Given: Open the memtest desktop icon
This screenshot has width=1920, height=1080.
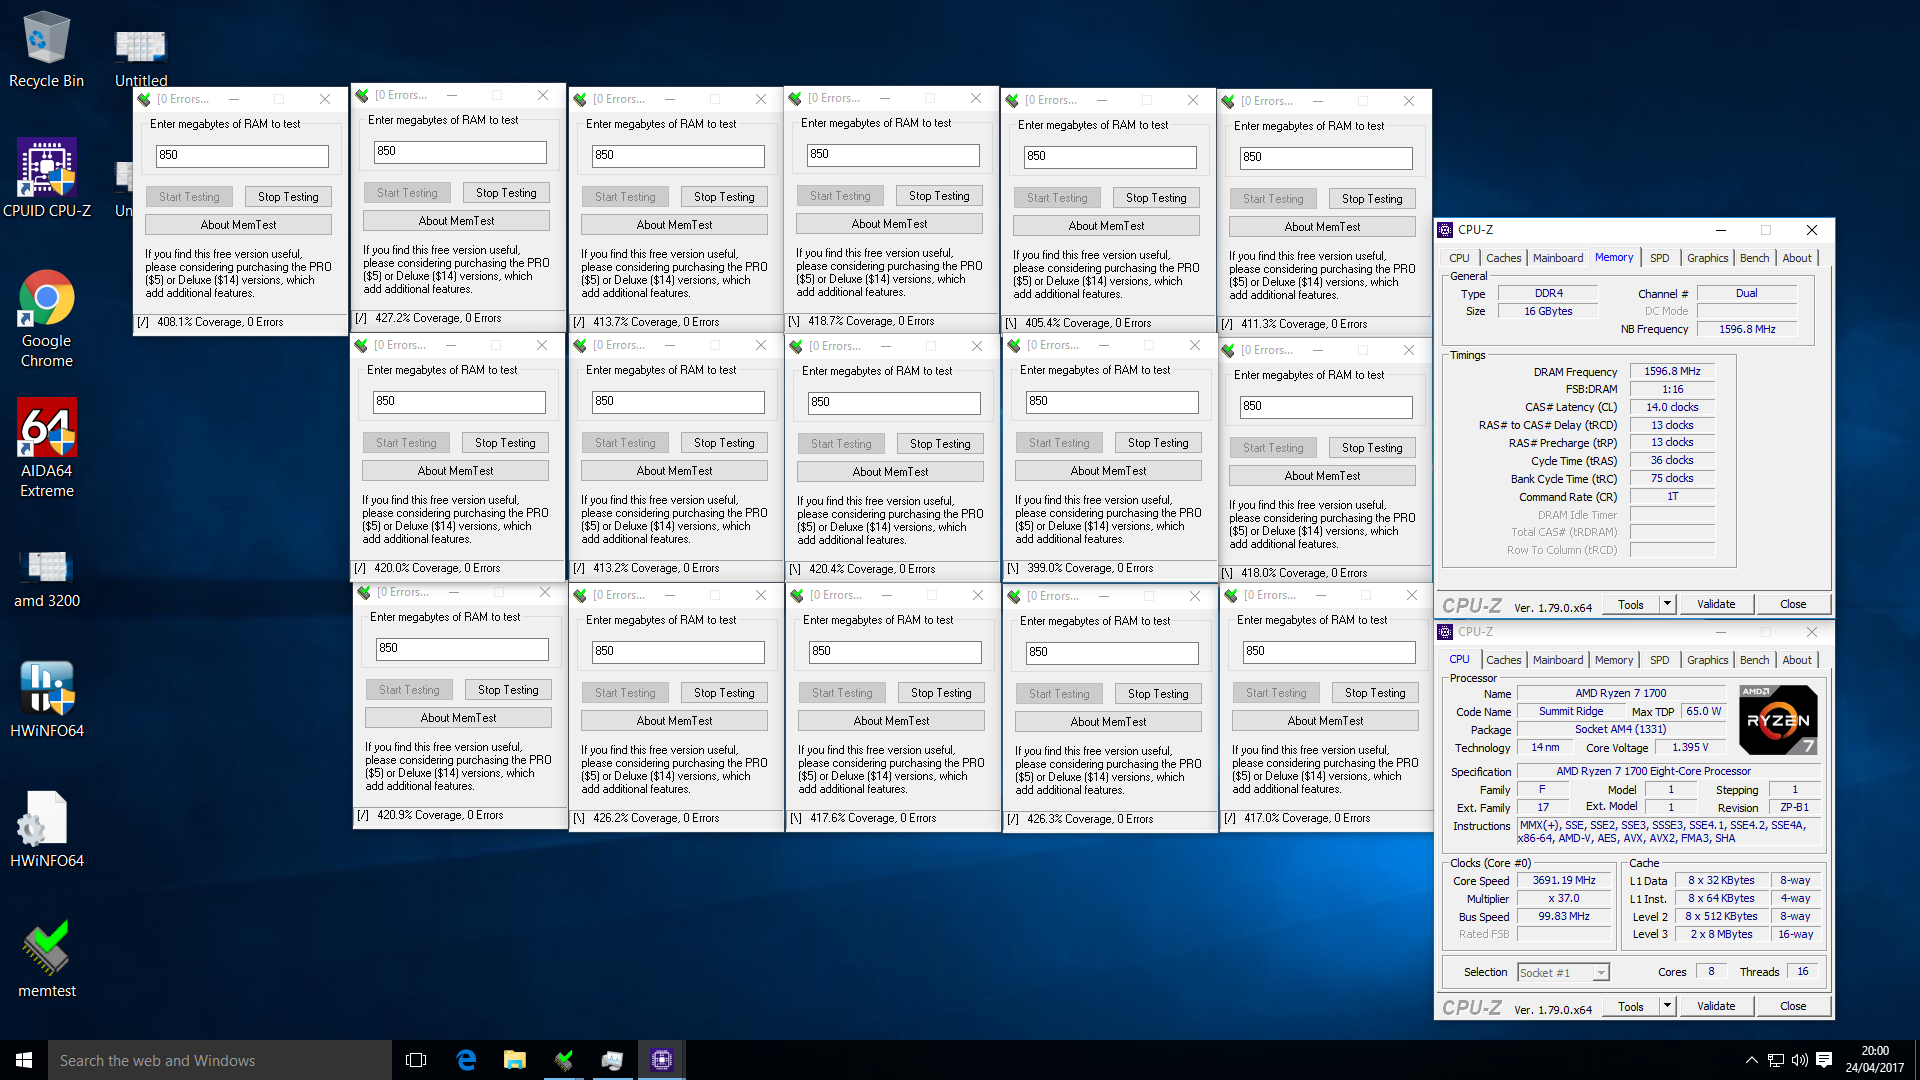Looking at the screenshot, I should click(46, 960).
